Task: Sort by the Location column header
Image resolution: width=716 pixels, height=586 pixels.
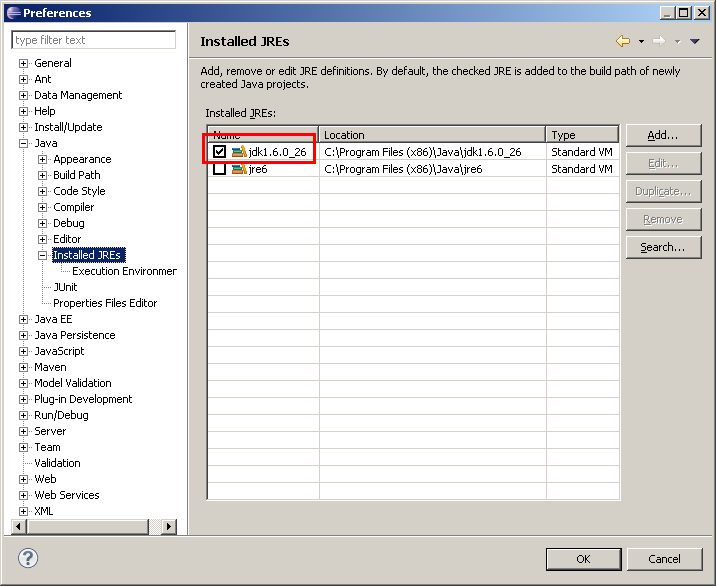Action: 432,135
